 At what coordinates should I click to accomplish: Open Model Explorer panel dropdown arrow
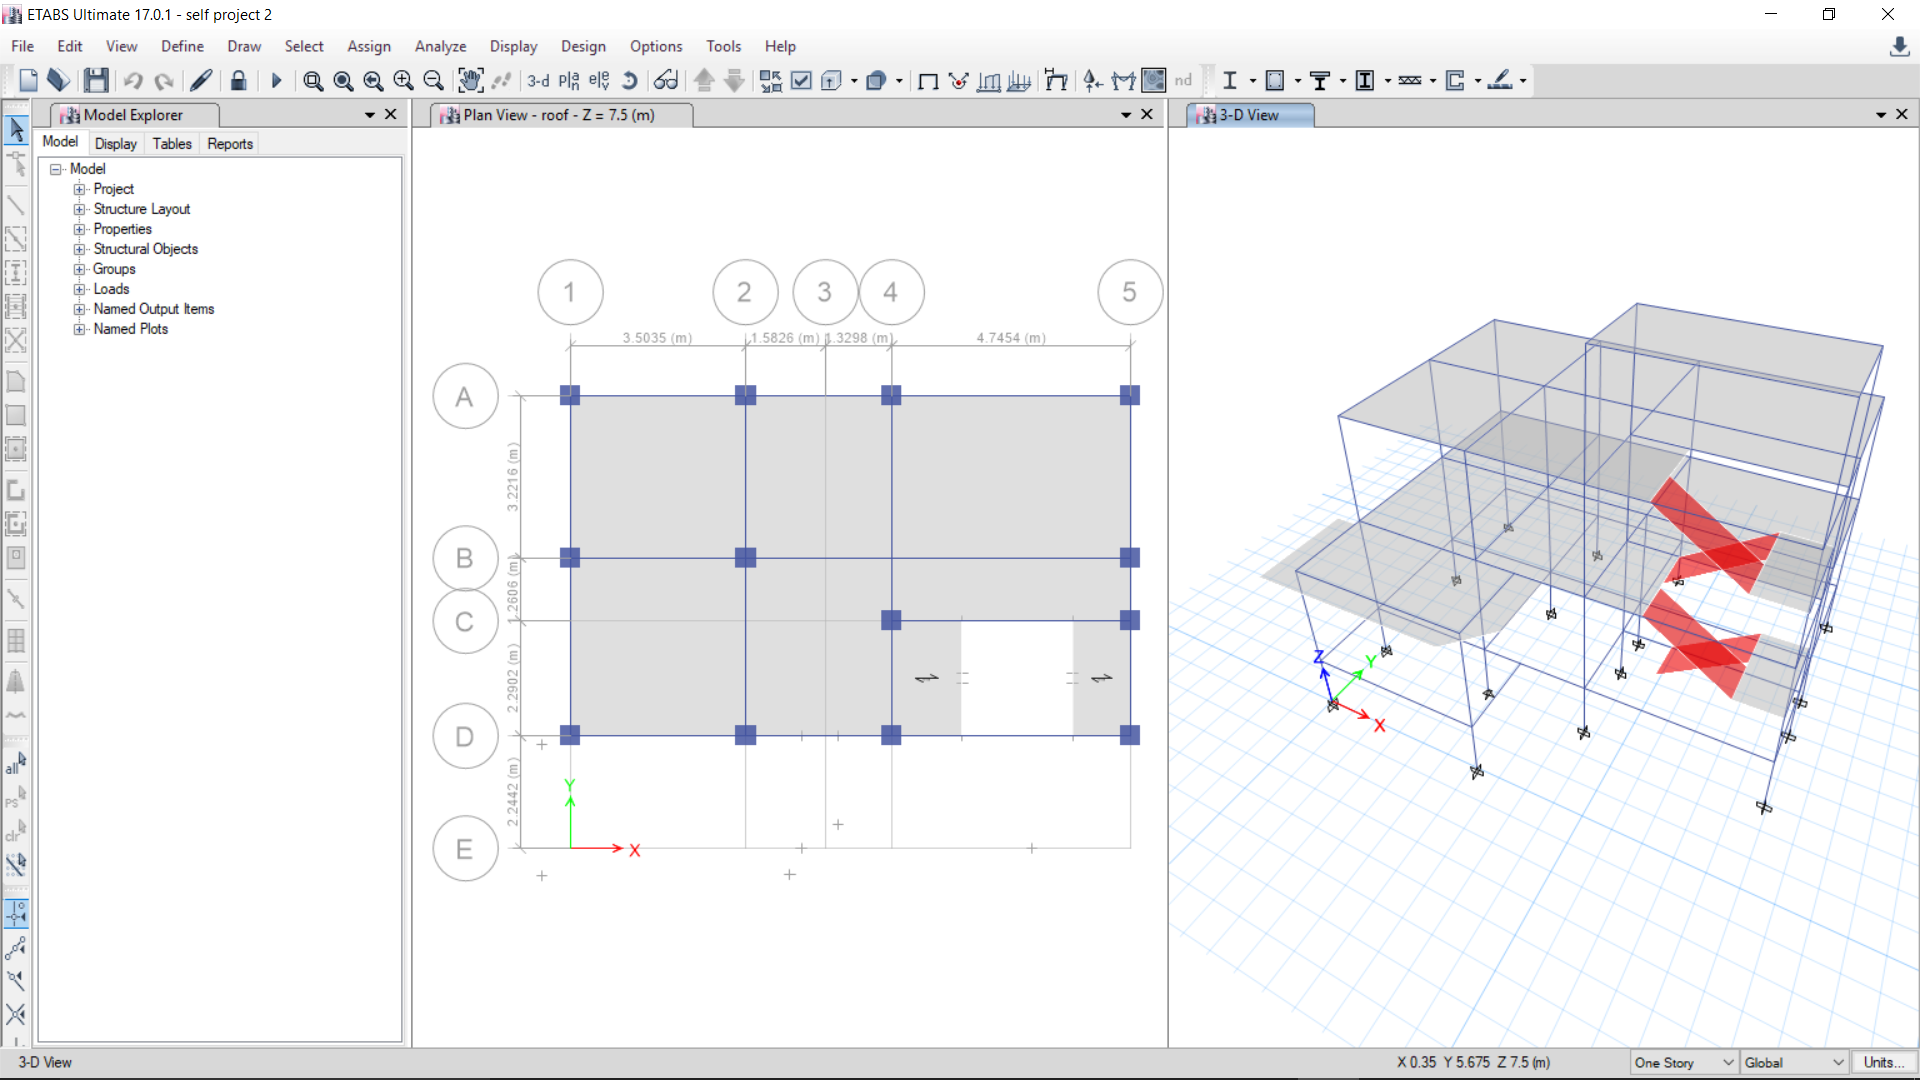[x=370, y=115]
